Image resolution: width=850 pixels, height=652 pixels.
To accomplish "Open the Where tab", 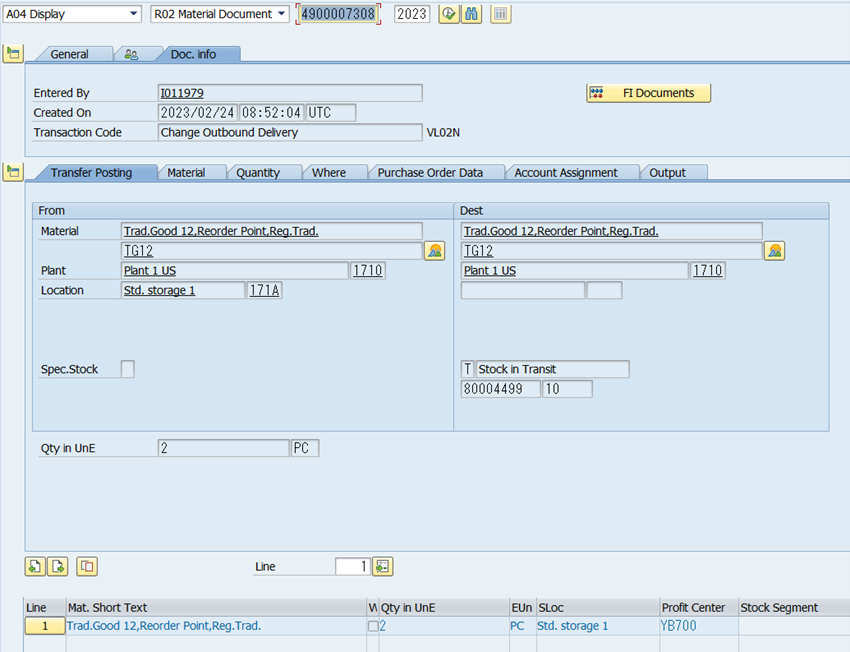I will click(x=329, y=173).
